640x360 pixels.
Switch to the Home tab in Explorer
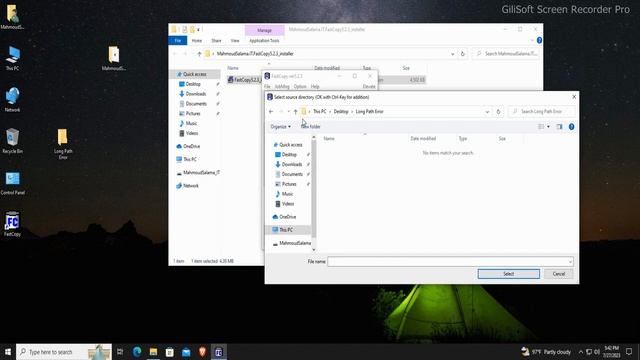point(197,41)
